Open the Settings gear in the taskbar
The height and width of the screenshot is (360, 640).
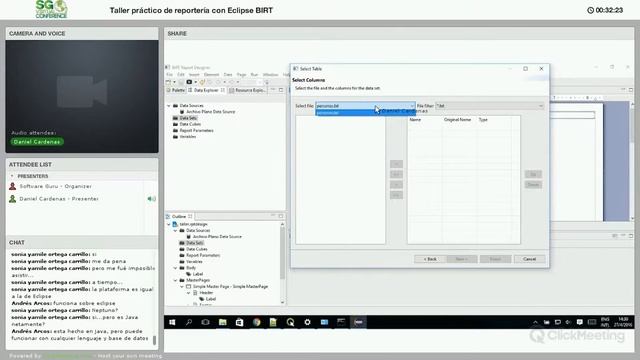[x=307, y=322]
